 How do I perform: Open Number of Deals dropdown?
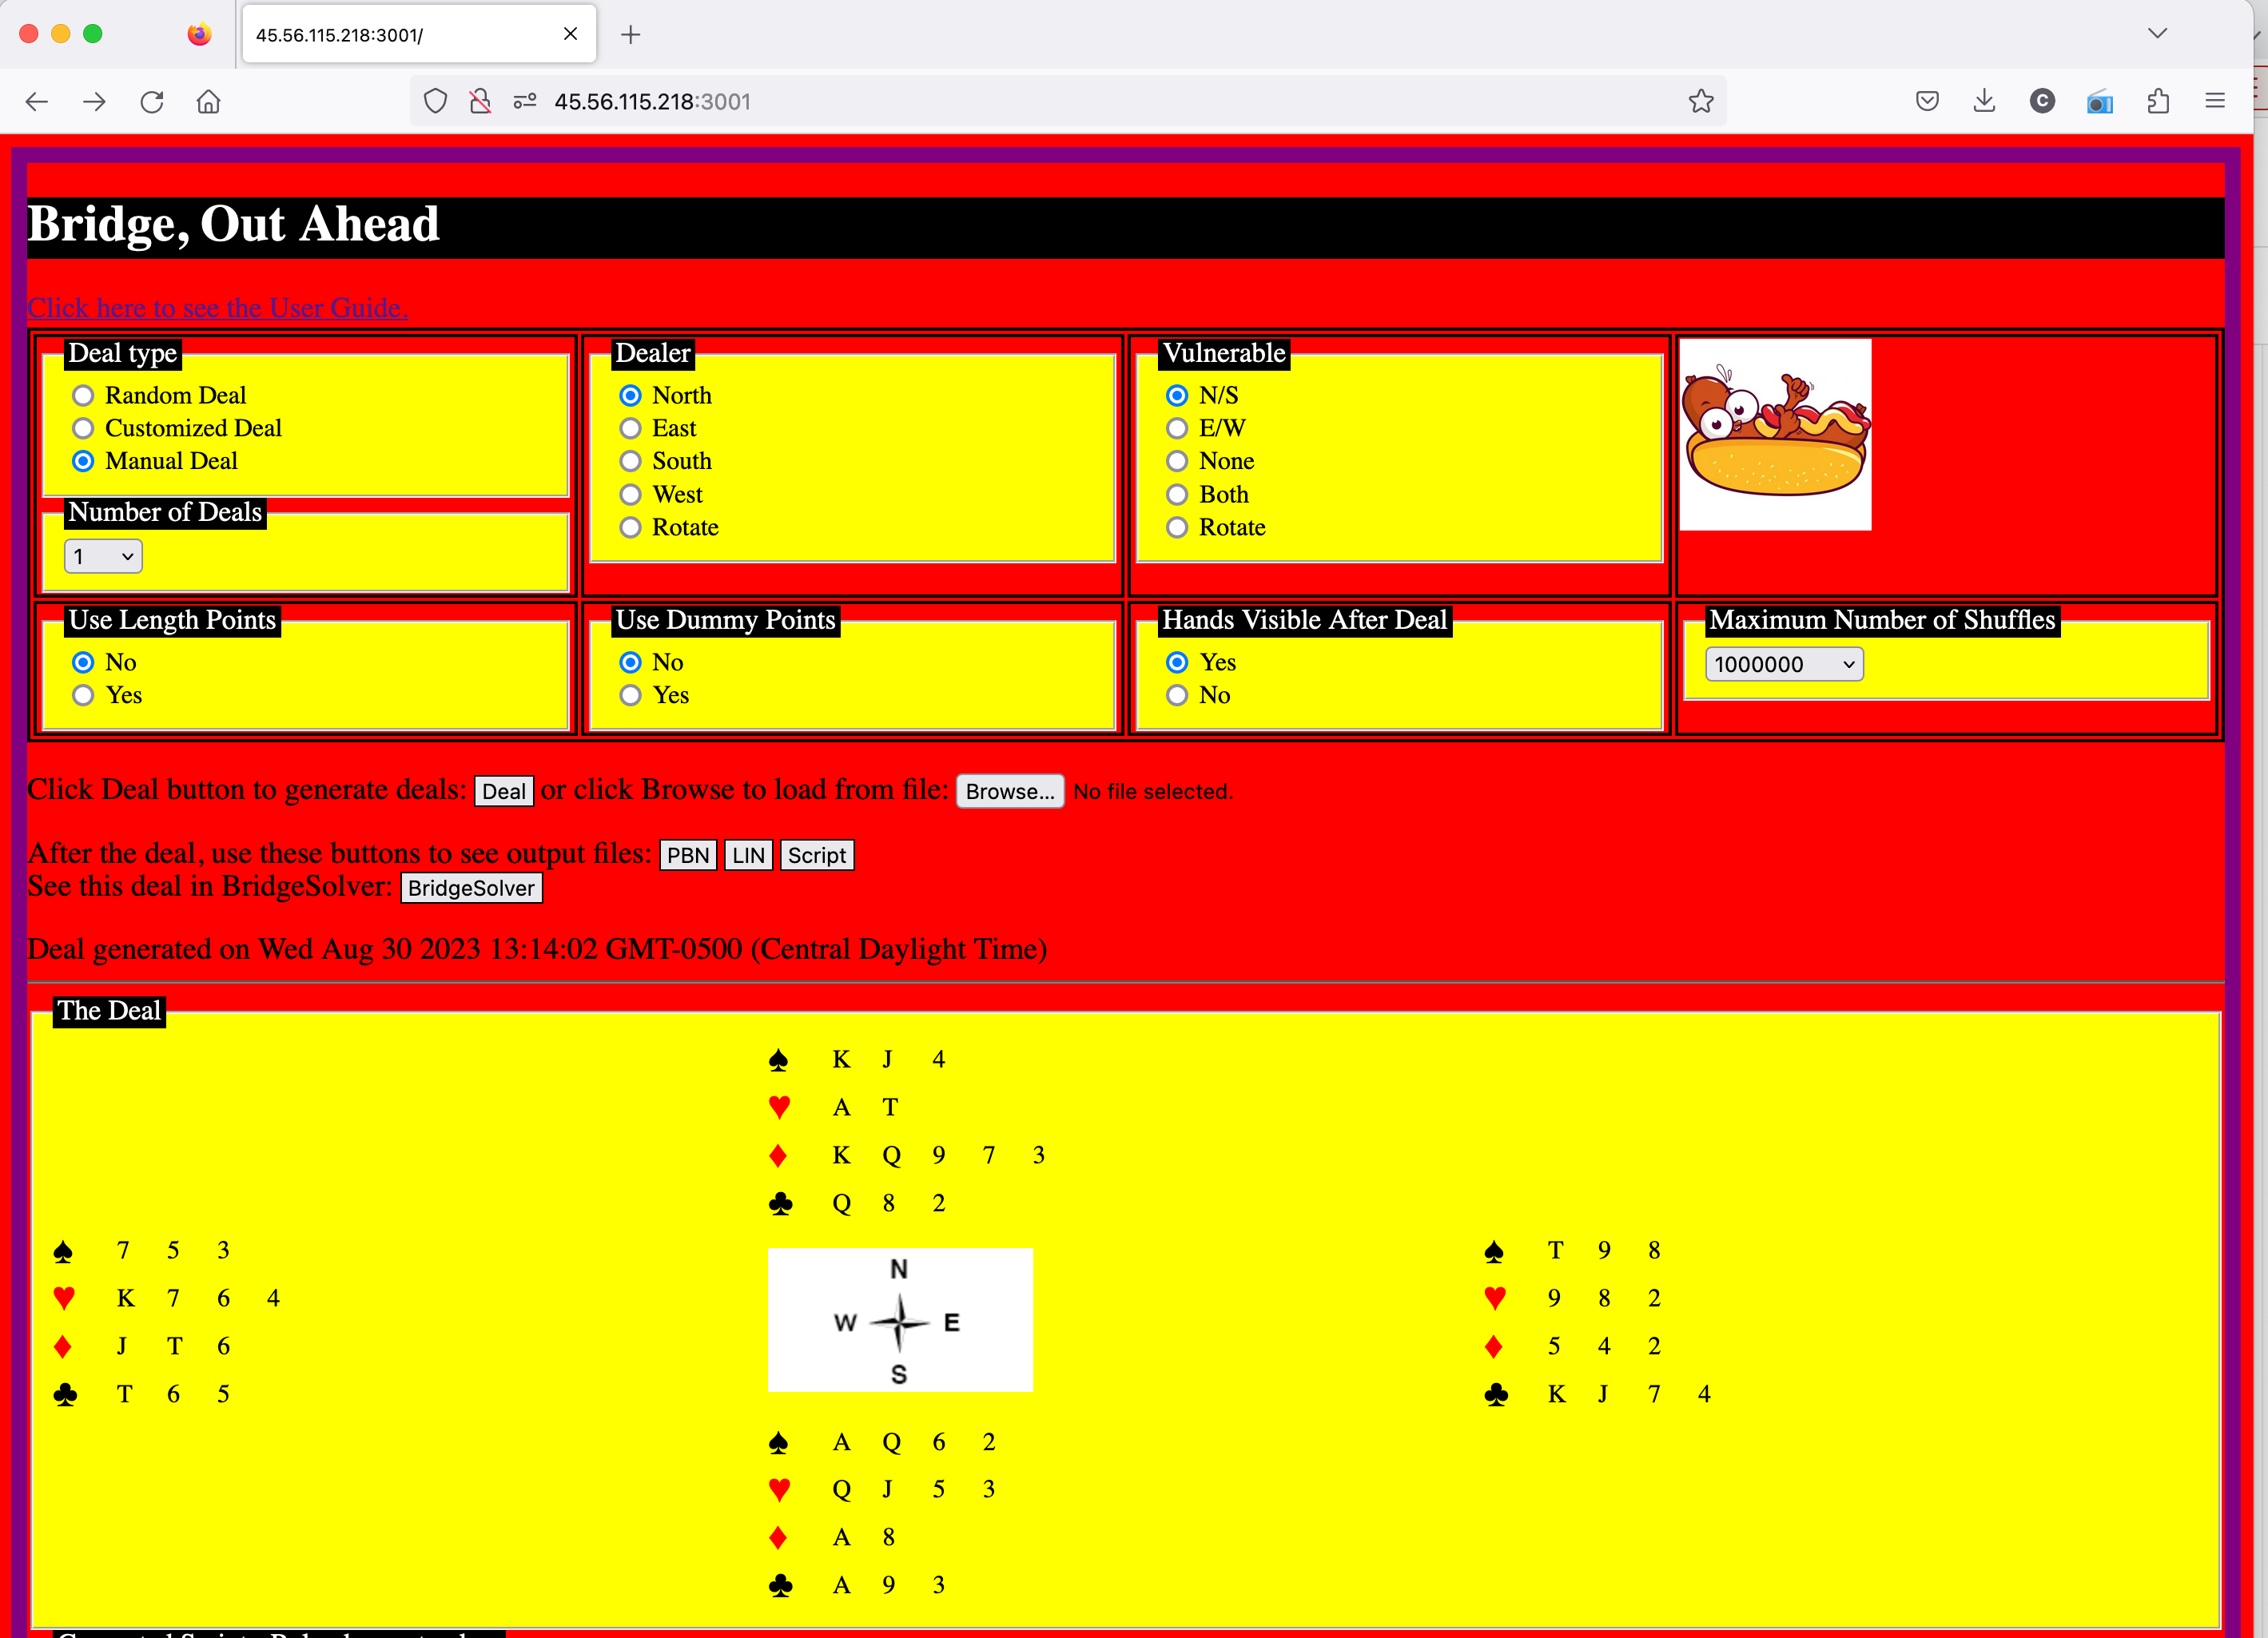103,557
